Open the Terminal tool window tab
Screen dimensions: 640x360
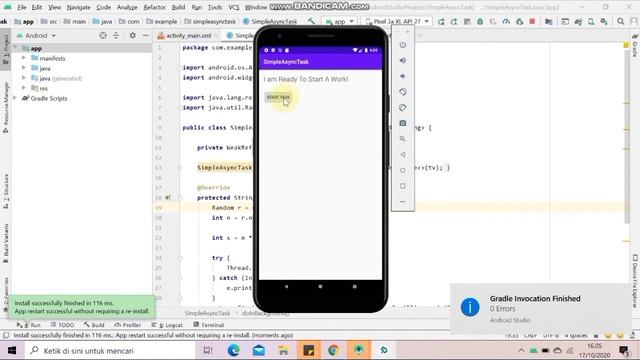point(209,325)
